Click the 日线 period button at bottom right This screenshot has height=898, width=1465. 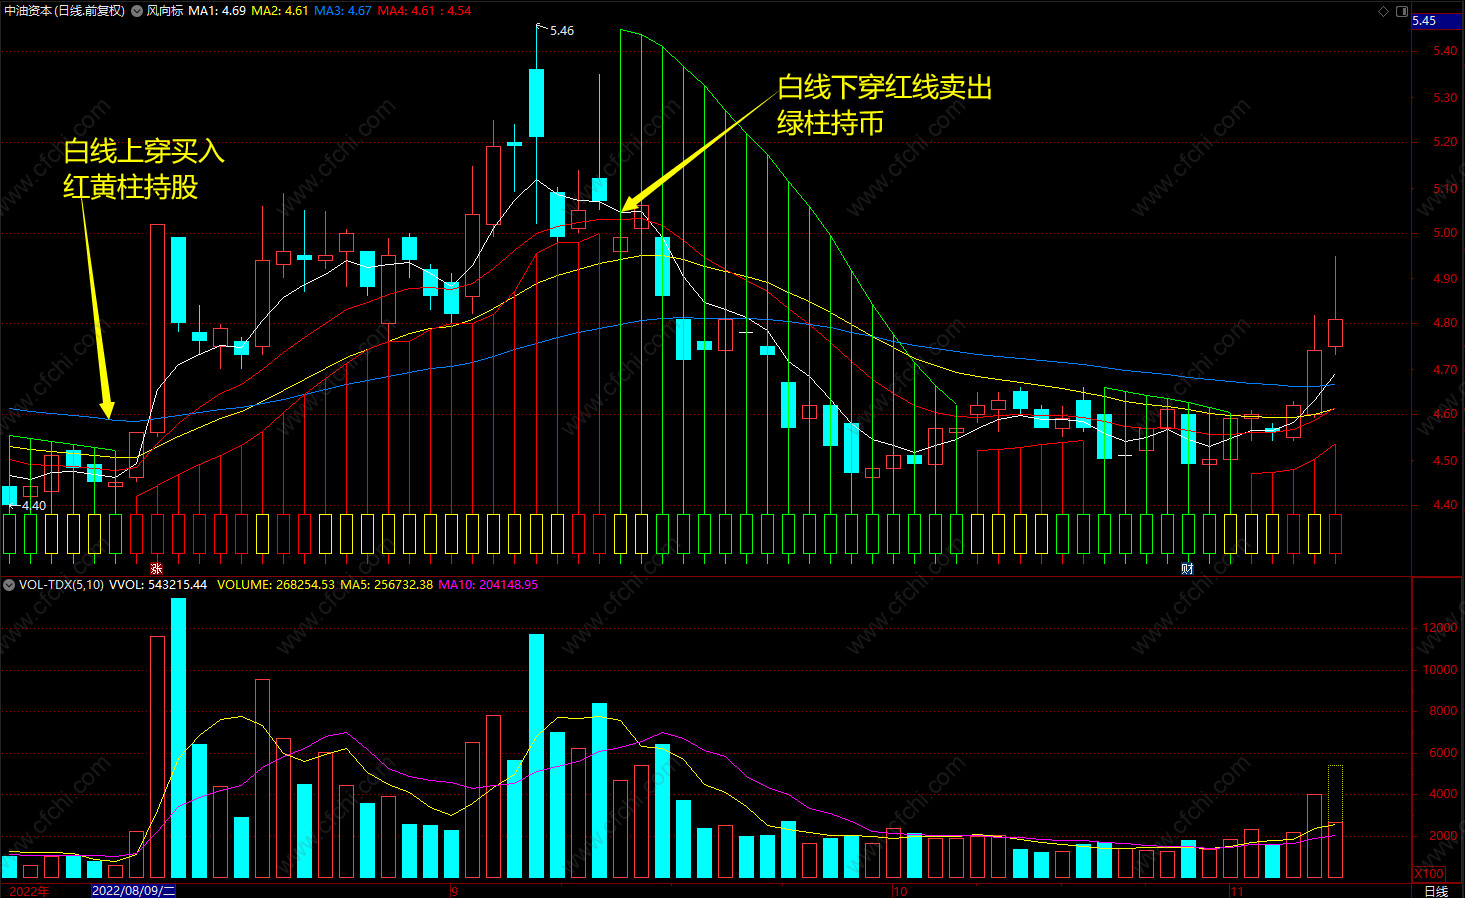(1436, 891)
